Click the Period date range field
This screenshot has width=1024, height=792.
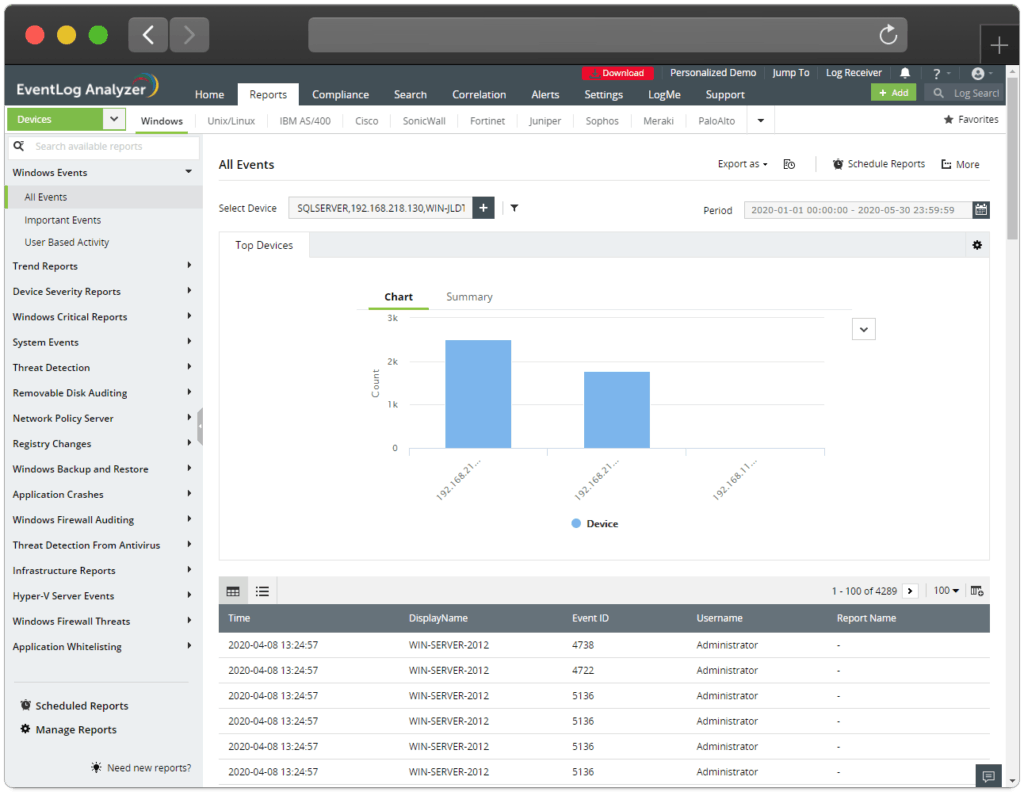pos(857,210)
